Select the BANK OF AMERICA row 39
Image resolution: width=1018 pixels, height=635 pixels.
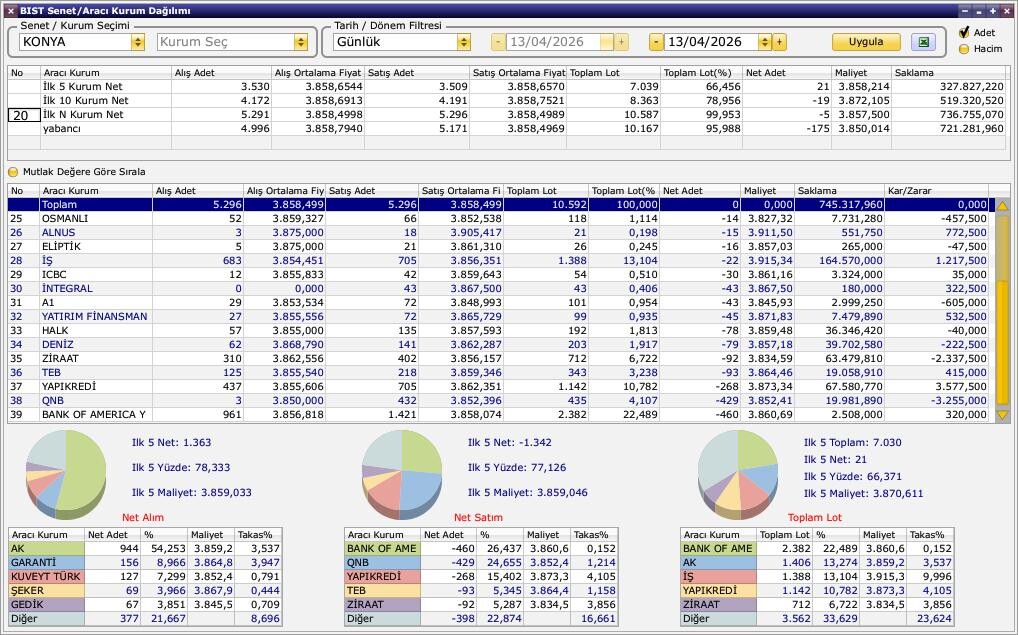click(94, 415)
